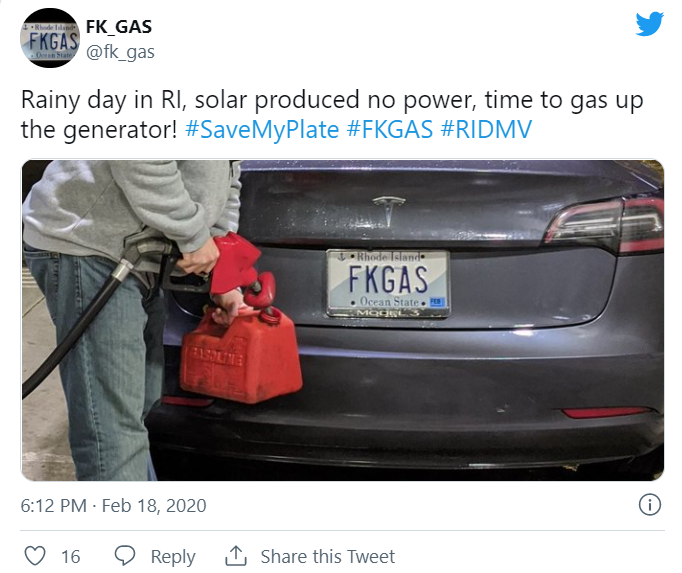Click the share upload arrow icon

(x=236, y=556)
